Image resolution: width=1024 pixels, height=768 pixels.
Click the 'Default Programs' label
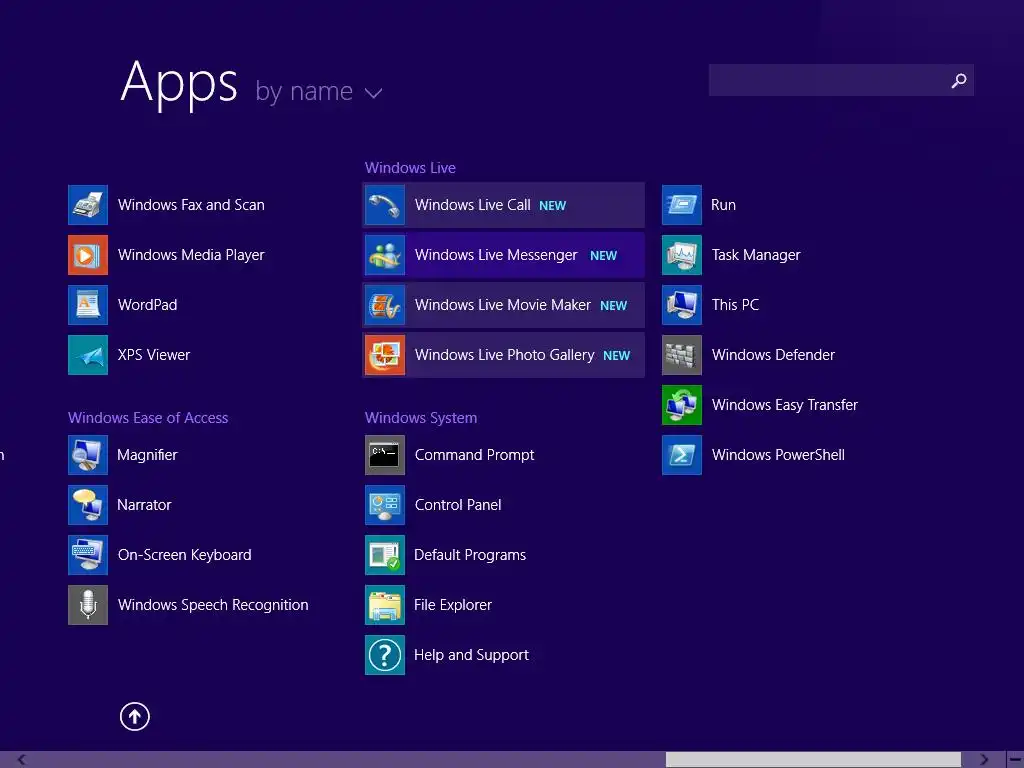pyautogui.click(x=470, y=555)
